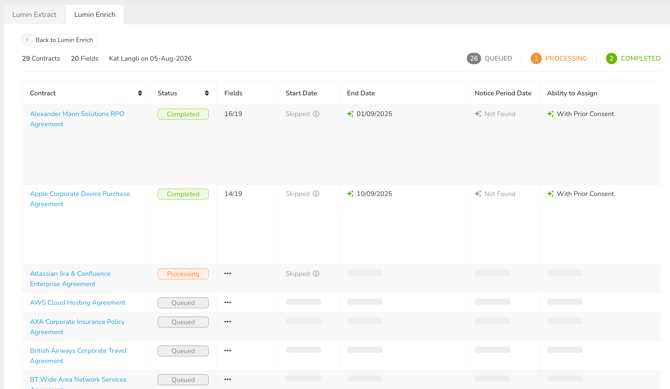
Task: Click the Ability to Assign column header
Action: 572,93
